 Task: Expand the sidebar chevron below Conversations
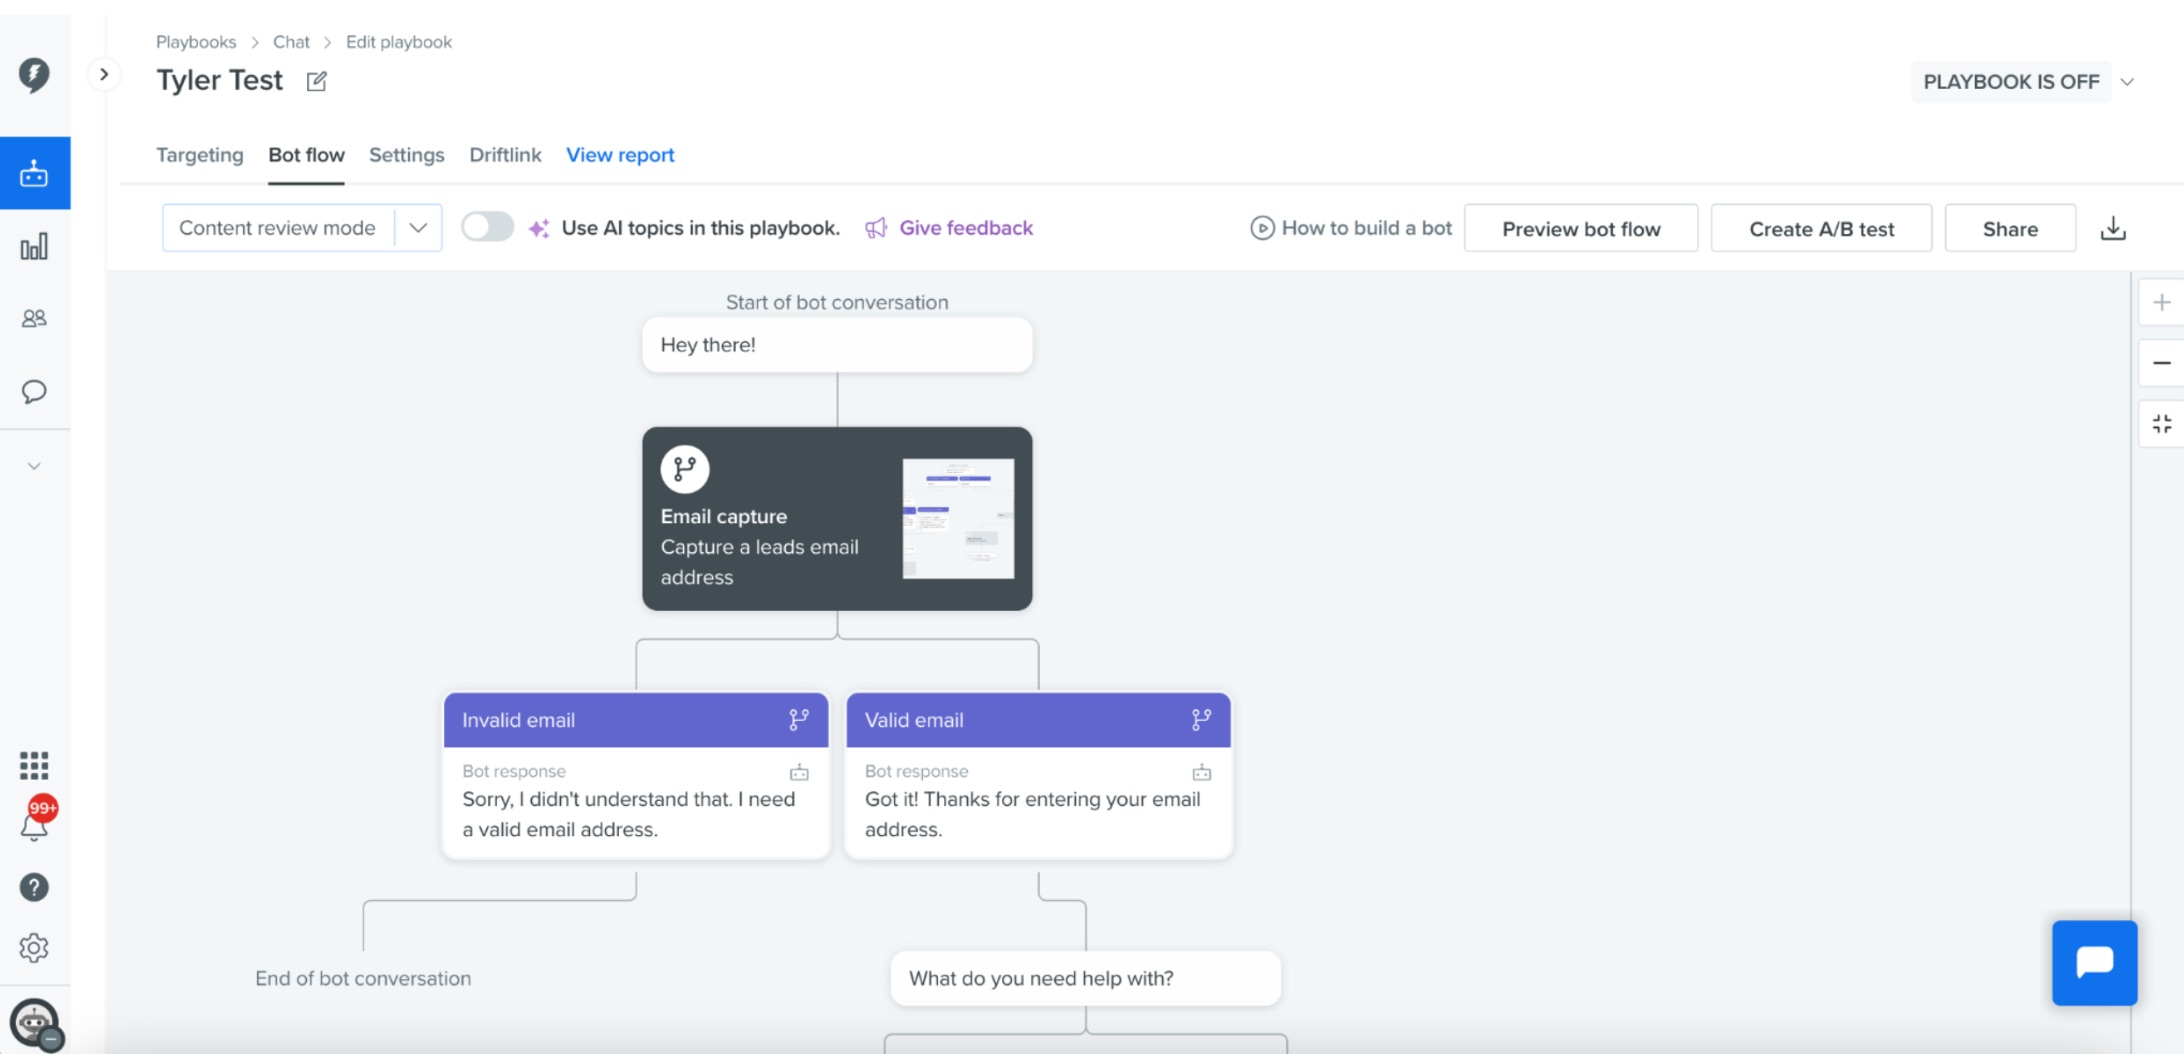coord(34,466)
